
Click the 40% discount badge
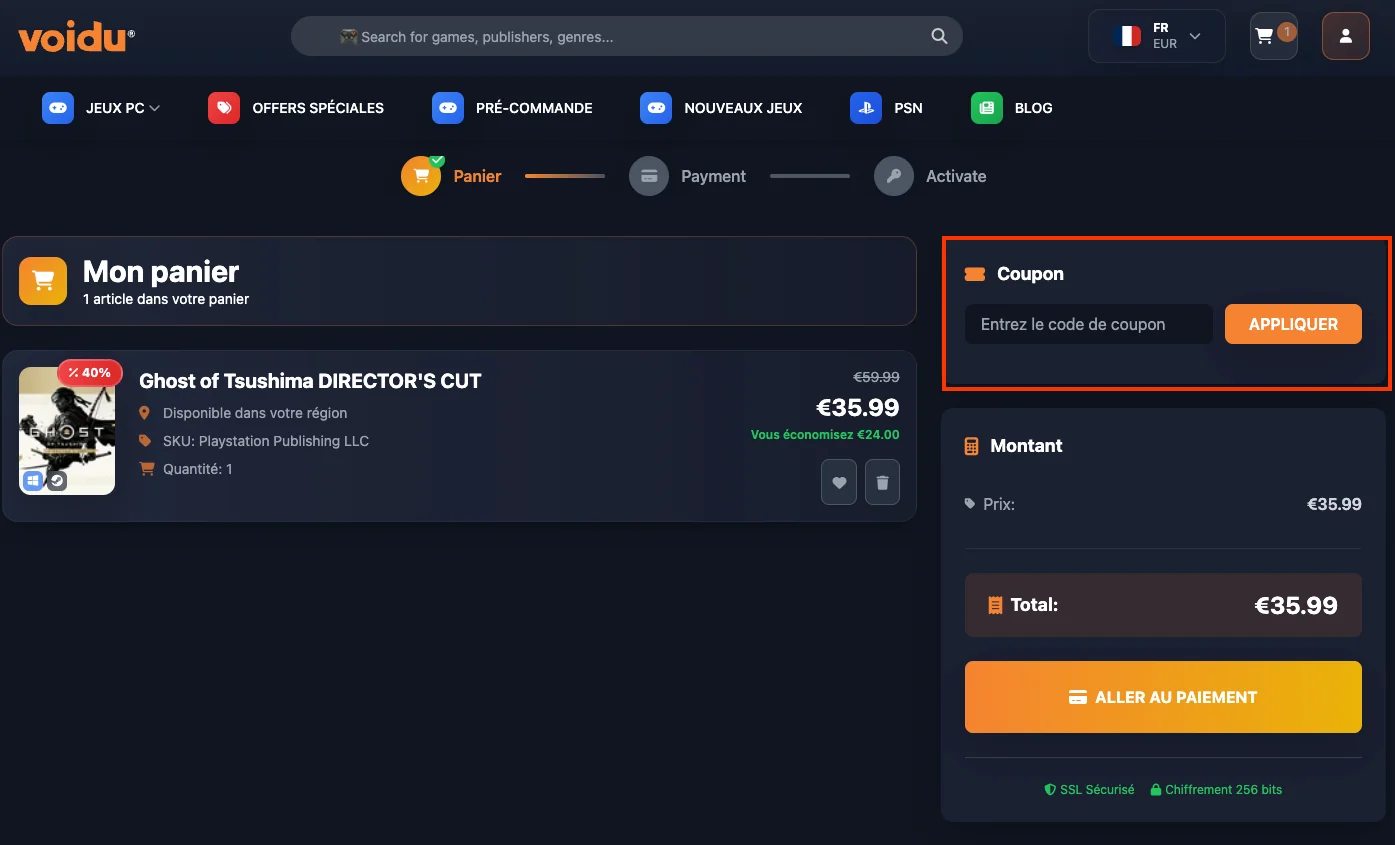coord(89,372)
